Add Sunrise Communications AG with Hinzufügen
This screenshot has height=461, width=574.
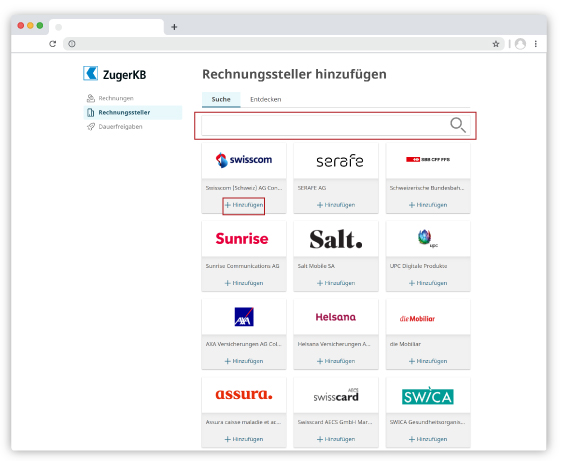tap(244, 283)
